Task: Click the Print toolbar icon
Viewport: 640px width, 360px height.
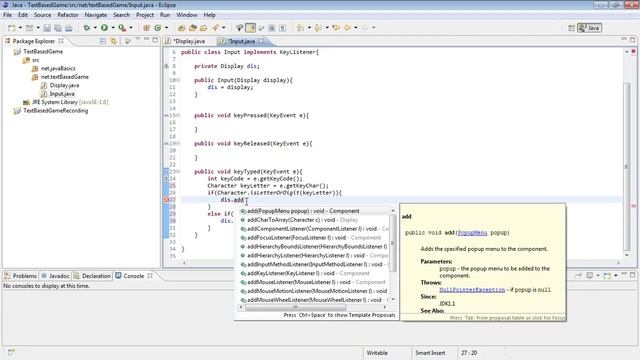Action: pos(69,28)
